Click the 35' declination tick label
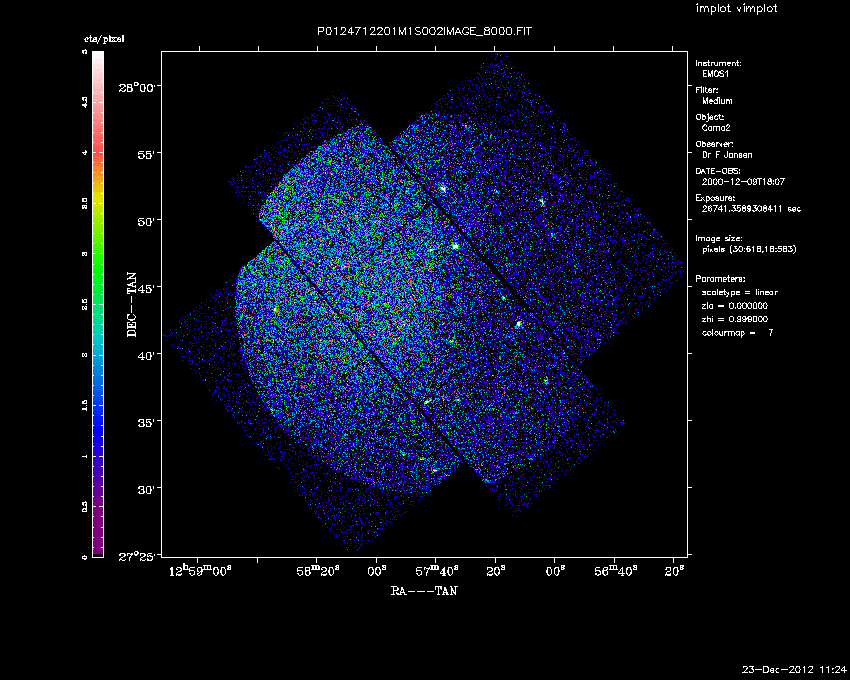Image resolution: width=850 pixels, height=680 pixels. [148, 422]
